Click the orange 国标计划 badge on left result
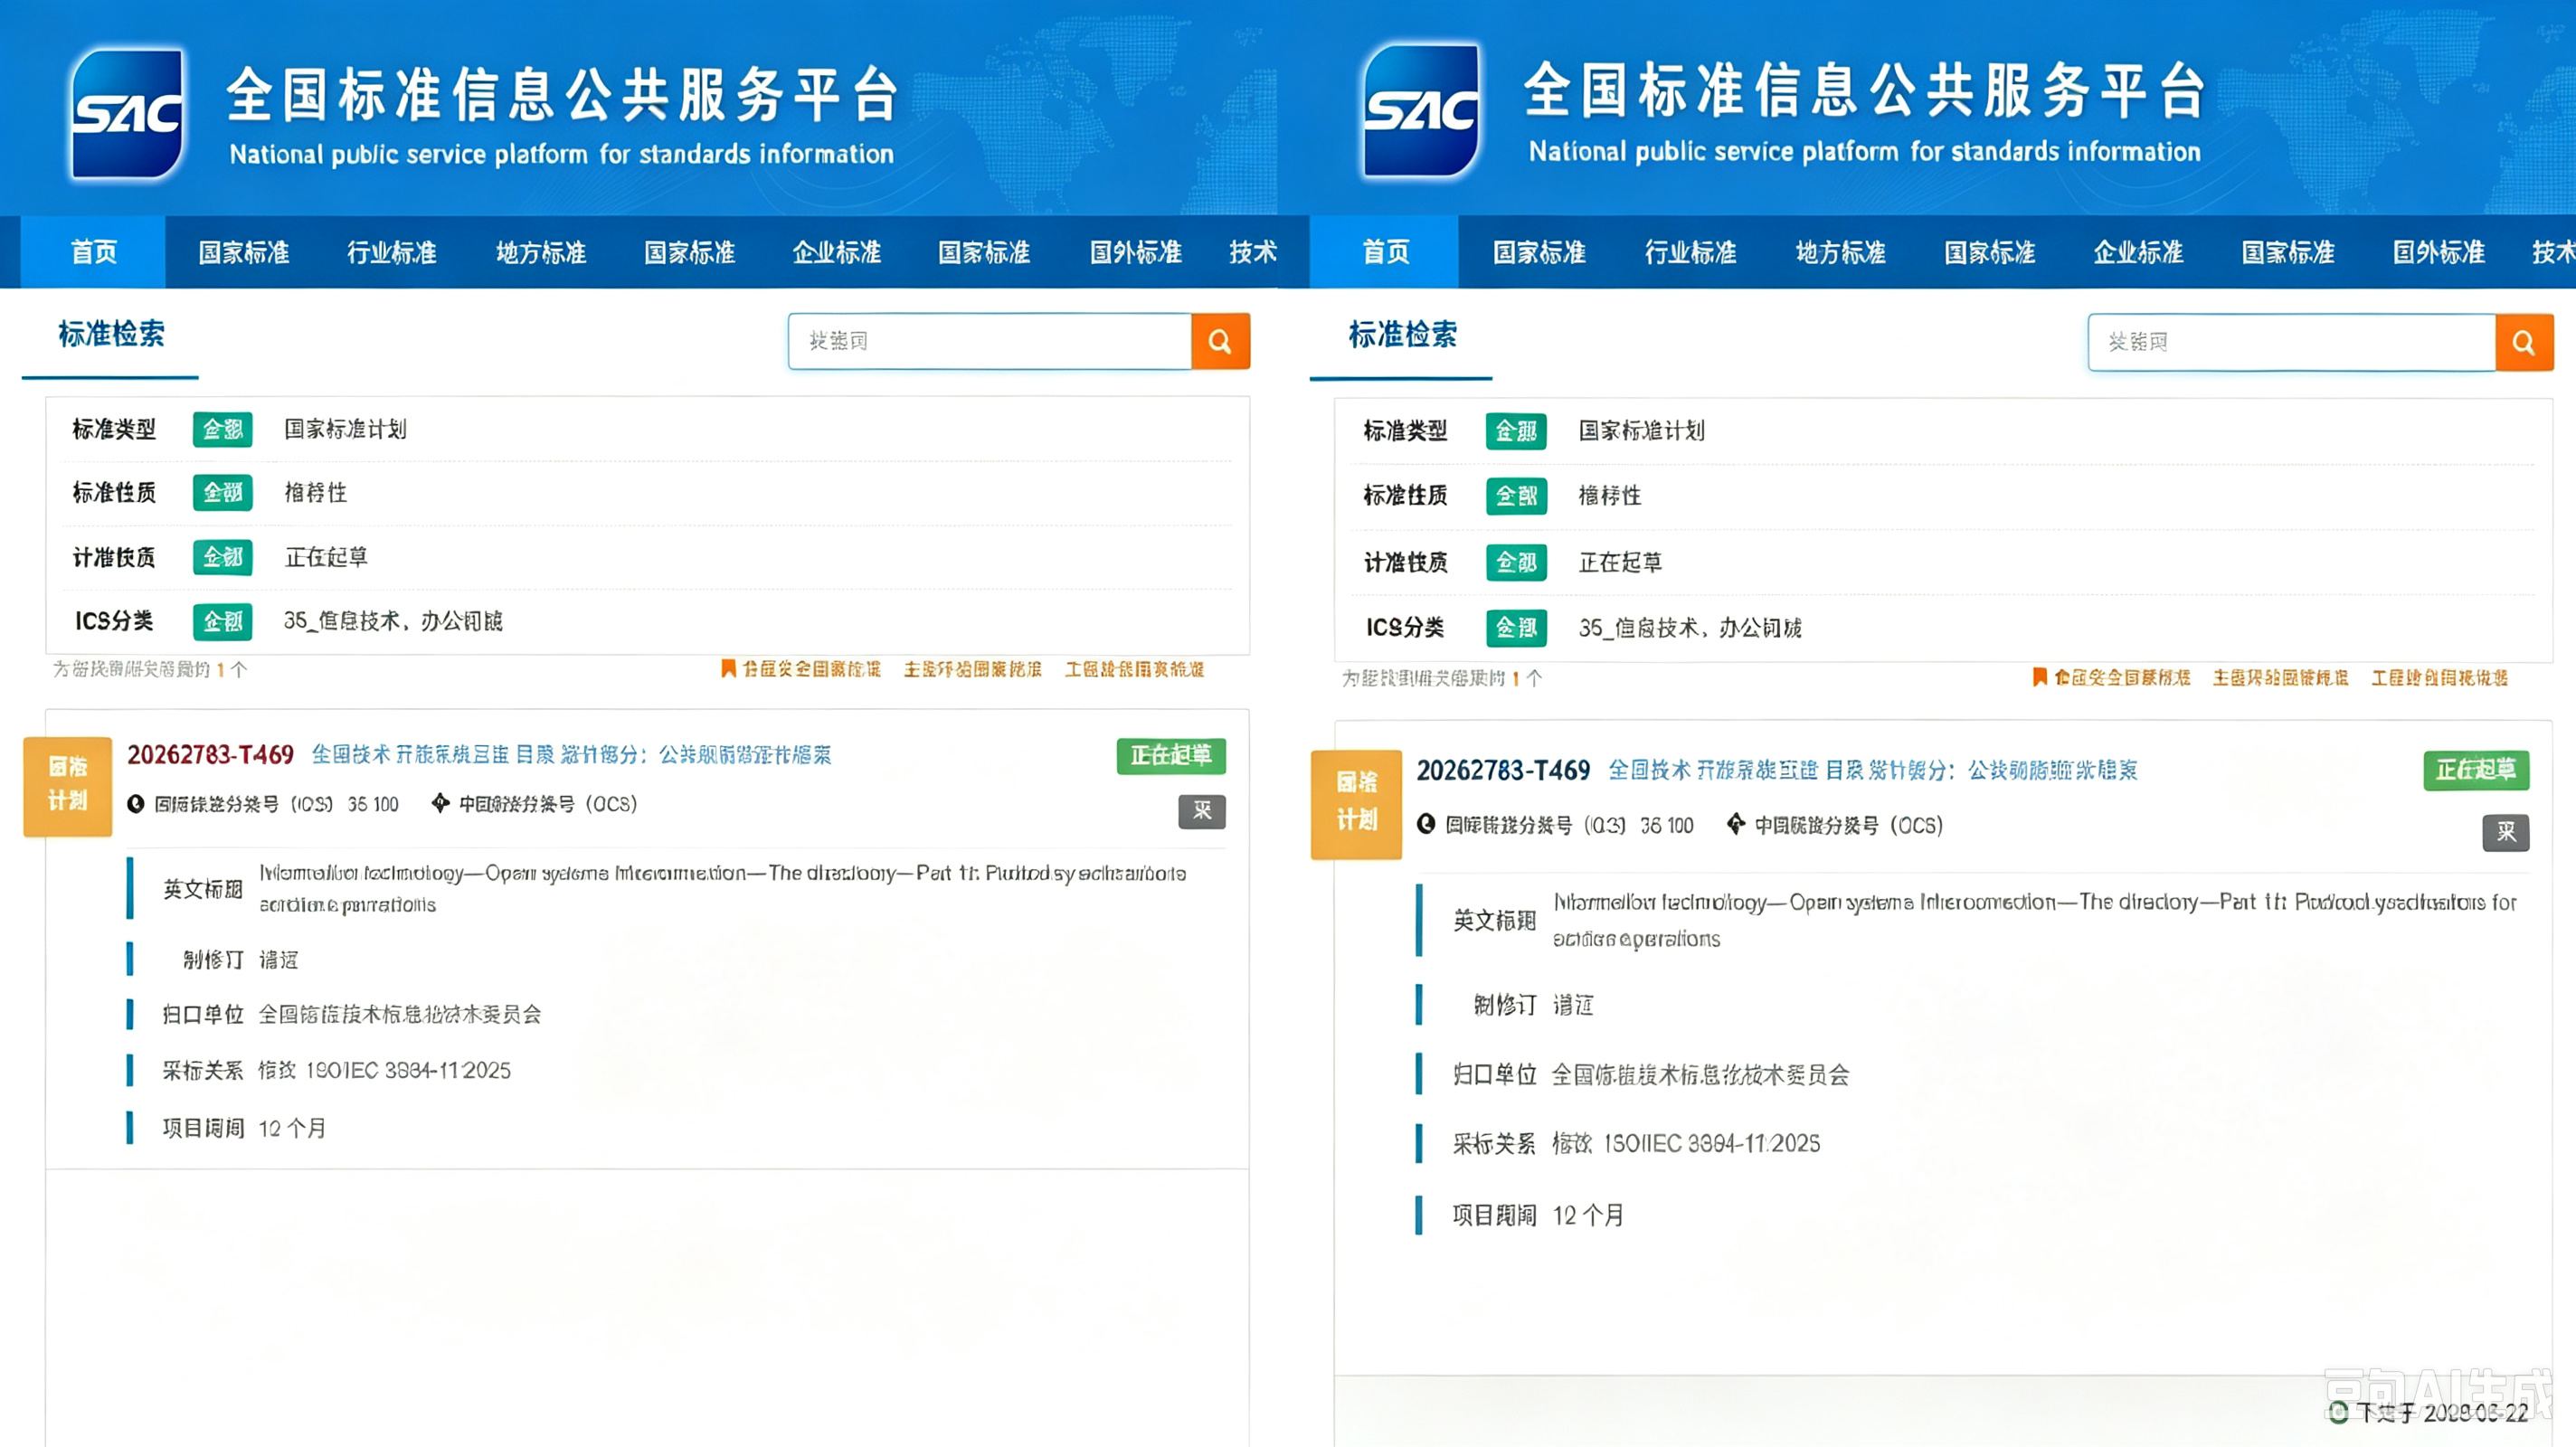2576x1447 pixels. pyautogui.click(x=68, y=786)
